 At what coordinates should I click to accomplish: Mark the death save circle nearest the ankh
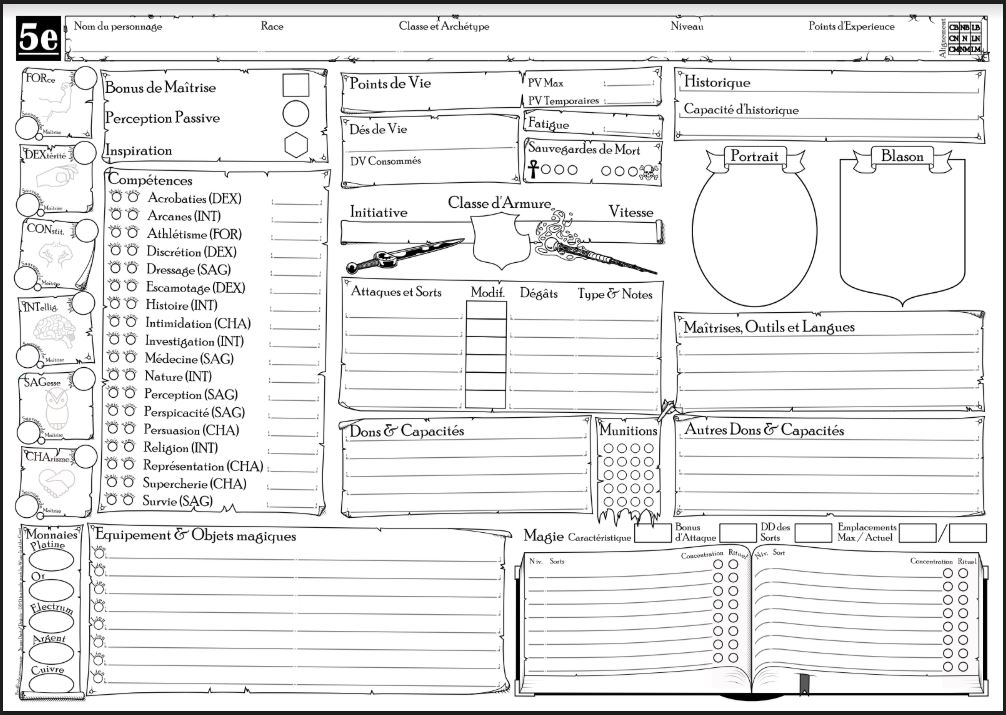pos(546,170)
